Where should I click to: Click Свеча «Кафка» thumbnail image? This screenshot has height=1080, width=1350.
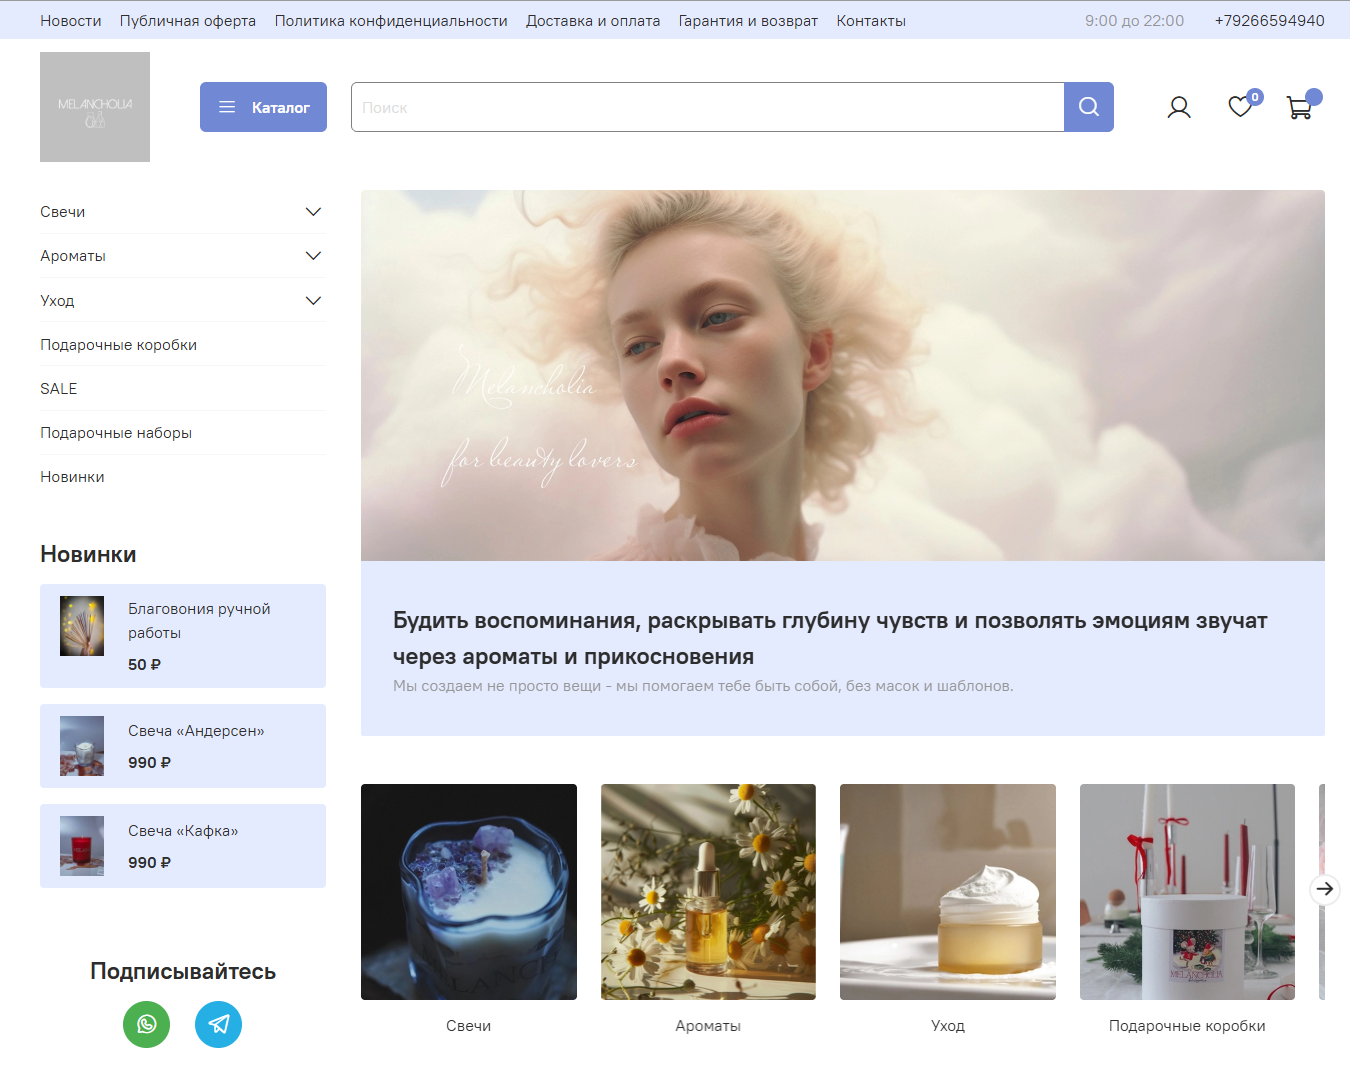82,846
